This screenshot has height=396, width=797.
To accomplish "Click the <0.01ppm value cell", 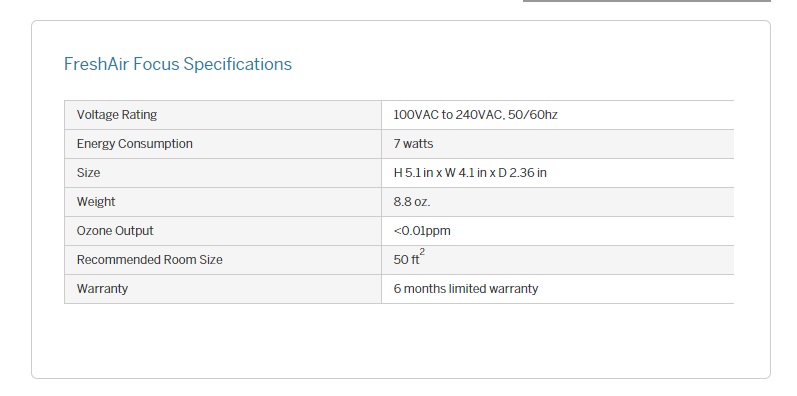I will pos(558,231).
